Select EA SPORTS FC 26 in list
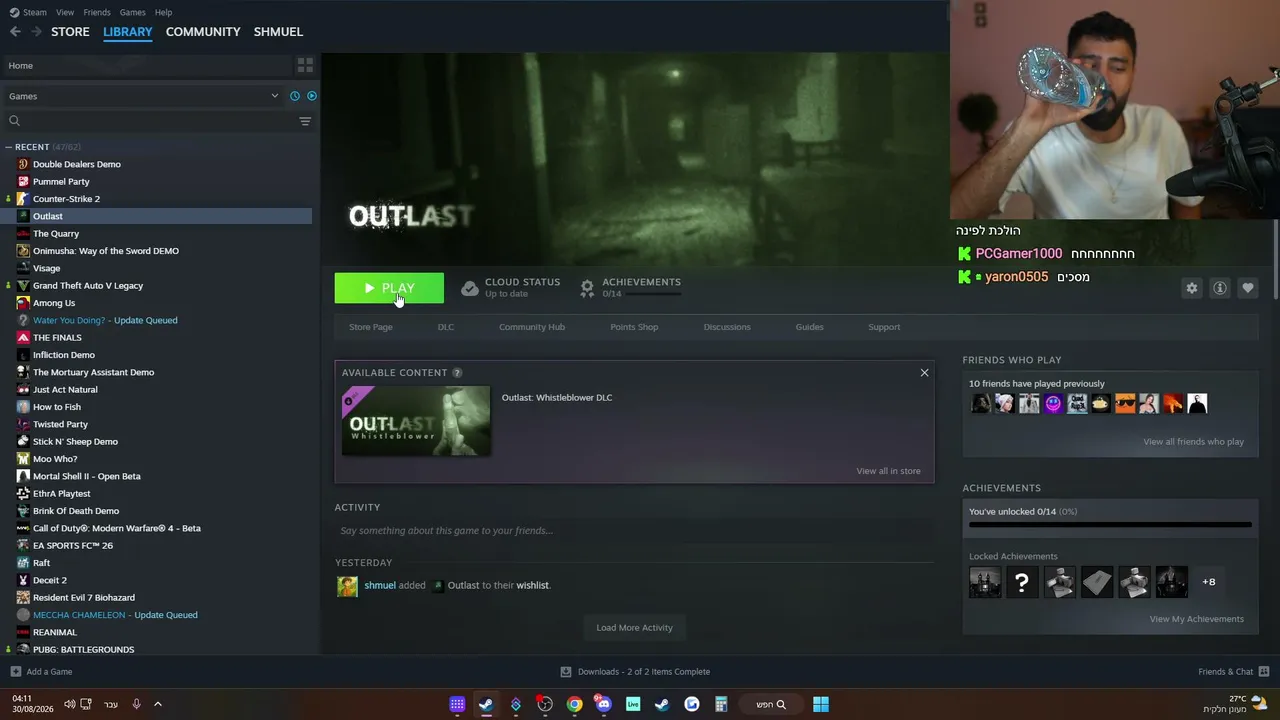Screen dimensions: 1280x720 click(x=73, y=546)
